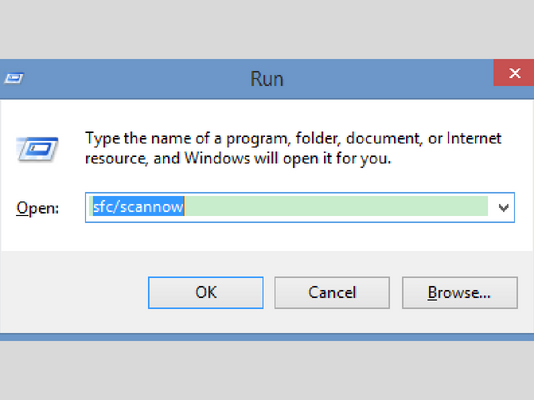Screen dimensions: 534x400
Task: Close the Run dialog with the red X
Action: [x=514, y=73]
